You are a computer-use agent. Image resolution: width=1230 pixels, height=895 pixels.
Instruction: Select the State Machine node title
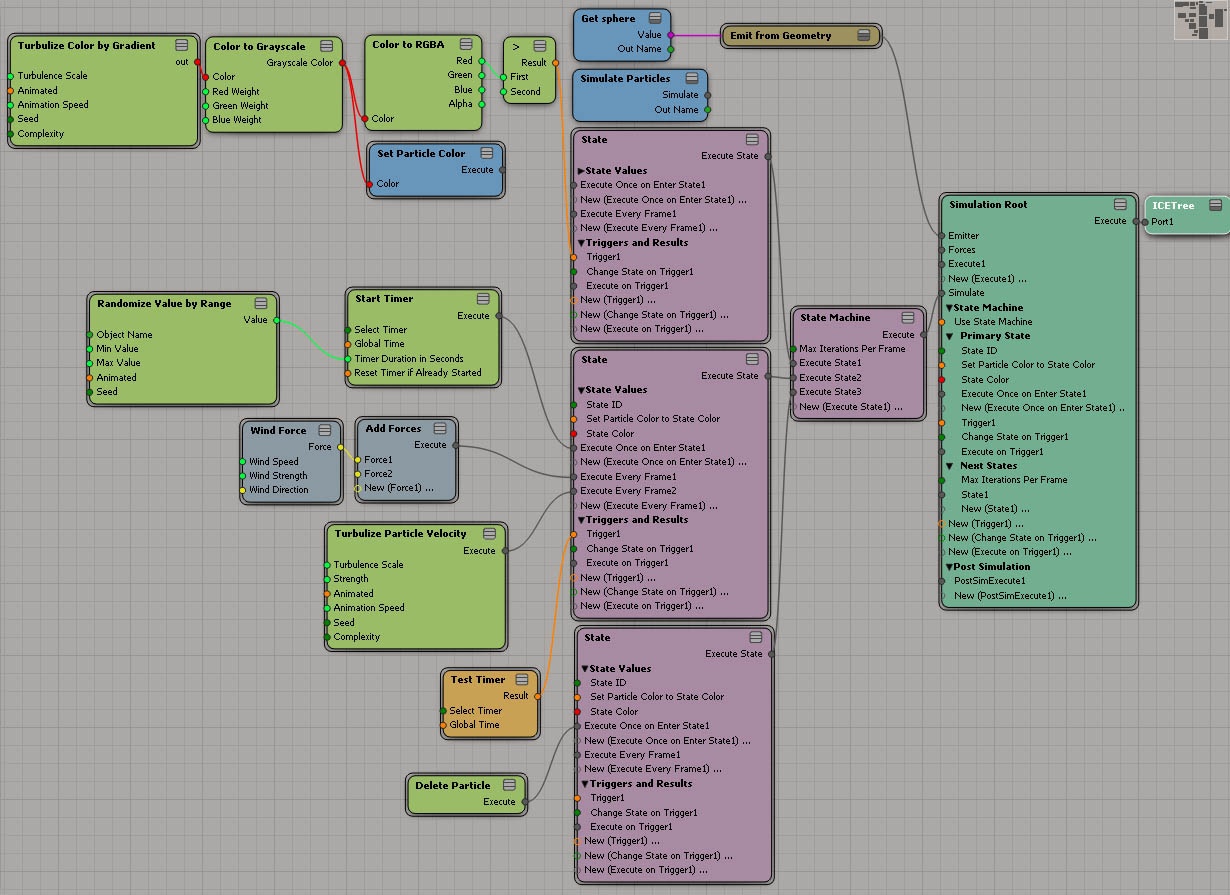[835, 317]
